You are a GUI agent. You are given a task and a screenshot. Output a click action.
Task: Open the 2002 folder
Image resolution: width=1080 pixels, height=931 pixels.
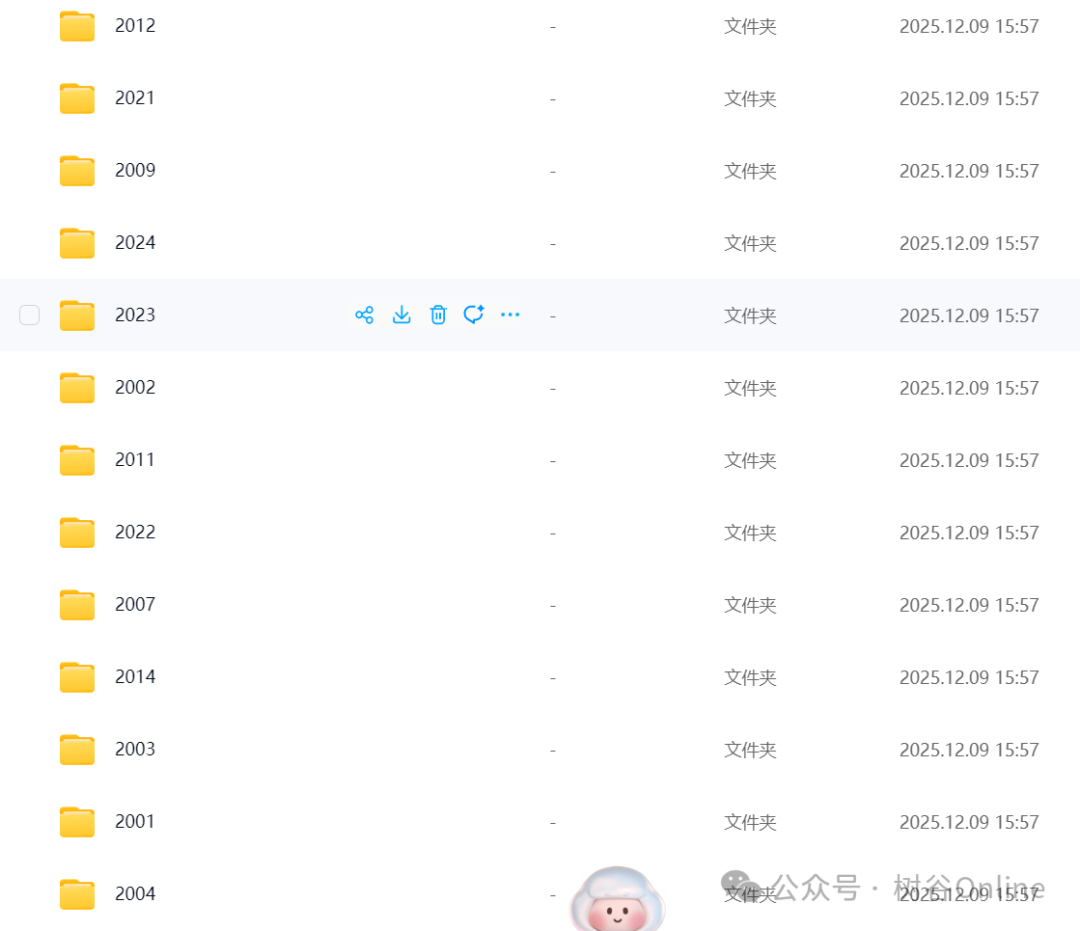[135, 387]
